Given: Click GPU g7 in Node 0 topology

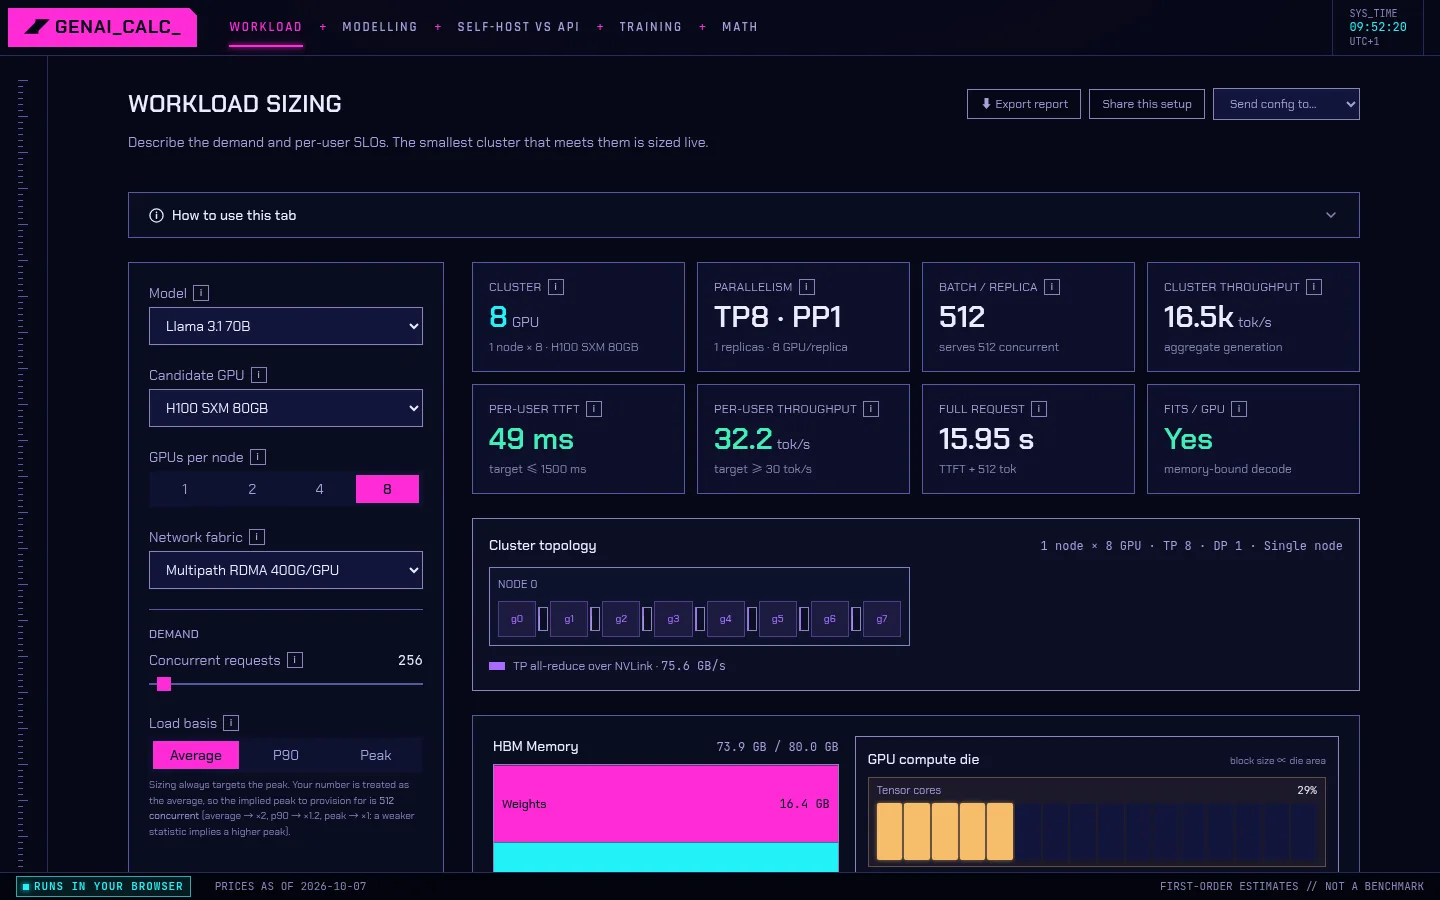Looking at the screenshot, I should (x=881, y=619).
